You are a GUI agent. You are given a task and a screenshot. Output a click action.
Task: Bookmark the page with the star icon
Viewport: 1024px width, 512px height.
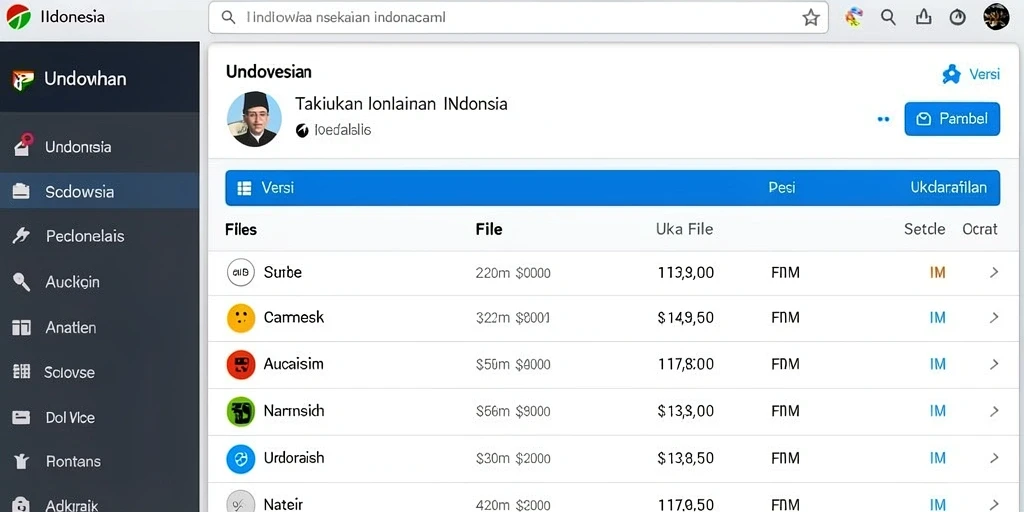[x=810, y=18]
